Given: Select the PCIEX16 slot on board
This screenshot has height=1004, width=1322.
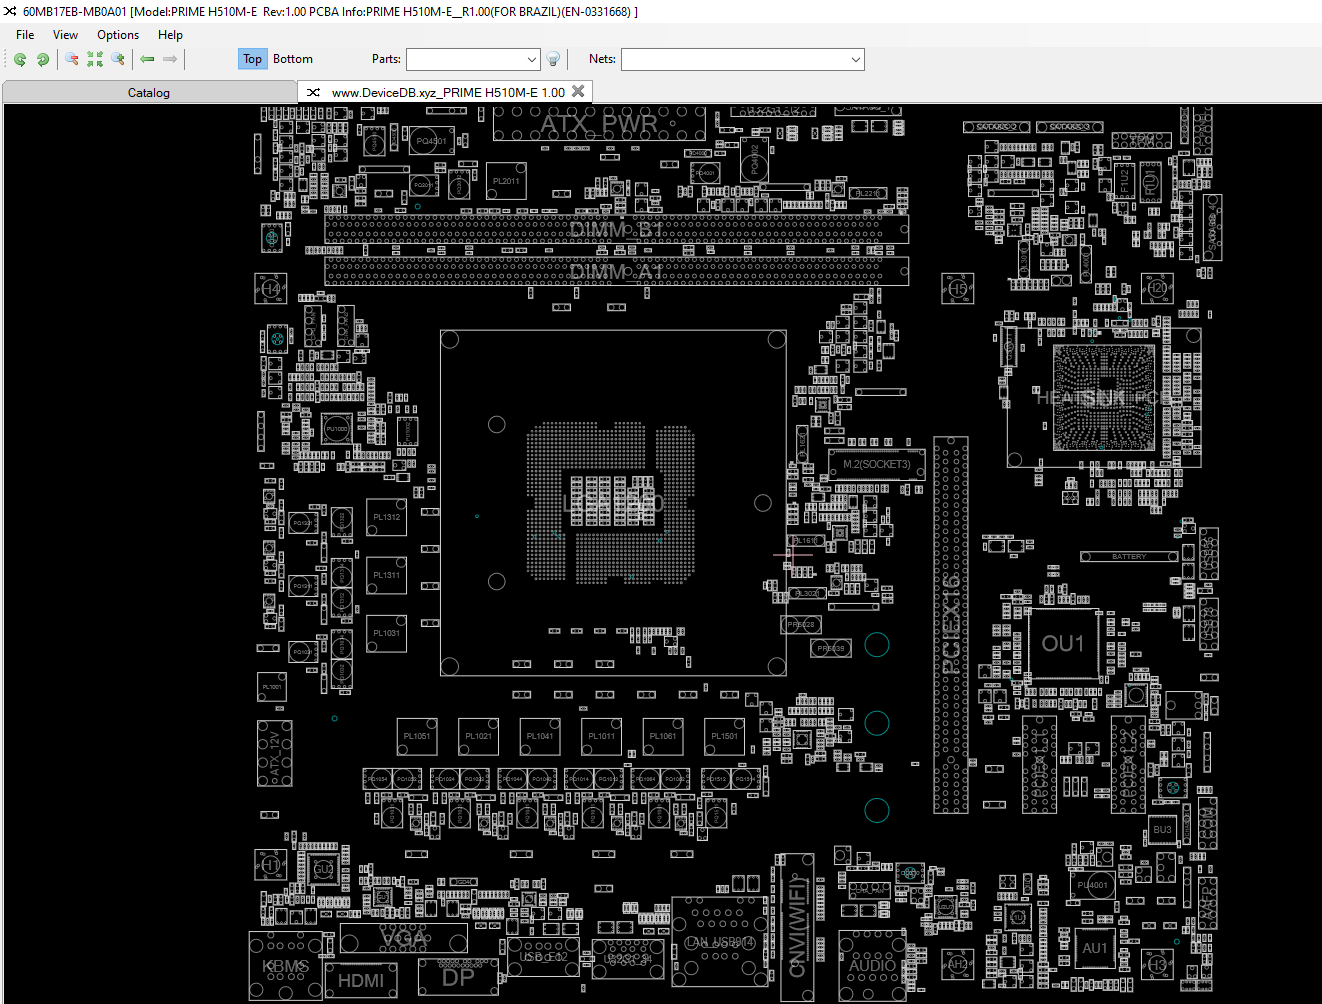Looking at the screenshot, I should point(951,624).
